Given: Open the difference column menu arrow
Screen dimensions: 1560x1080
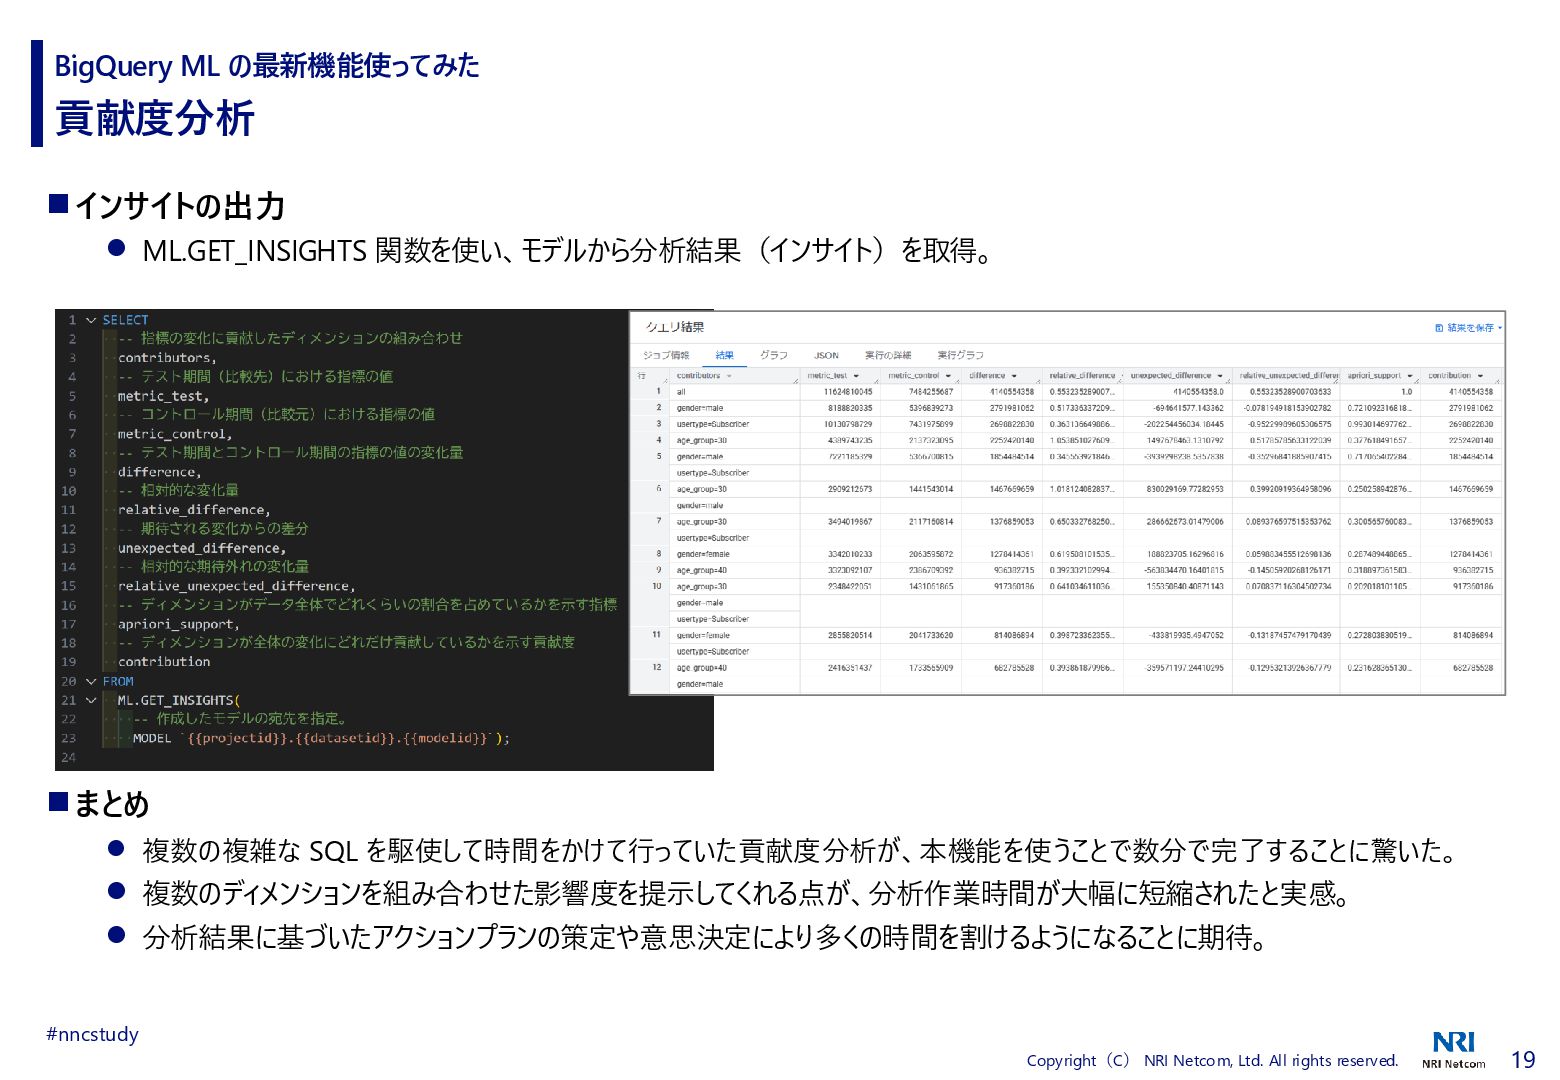Looking at the screenshot, I should tap(1014, 376).
